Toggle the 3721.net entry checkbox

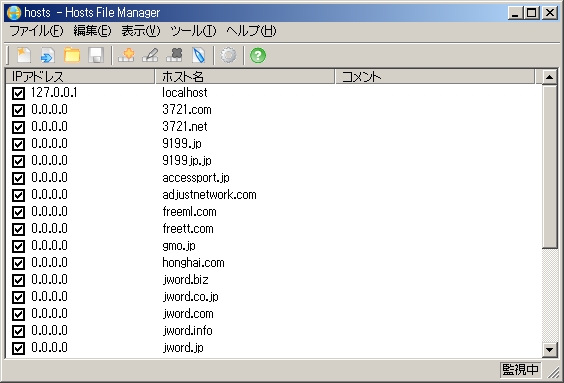click(x=18, y=127)
